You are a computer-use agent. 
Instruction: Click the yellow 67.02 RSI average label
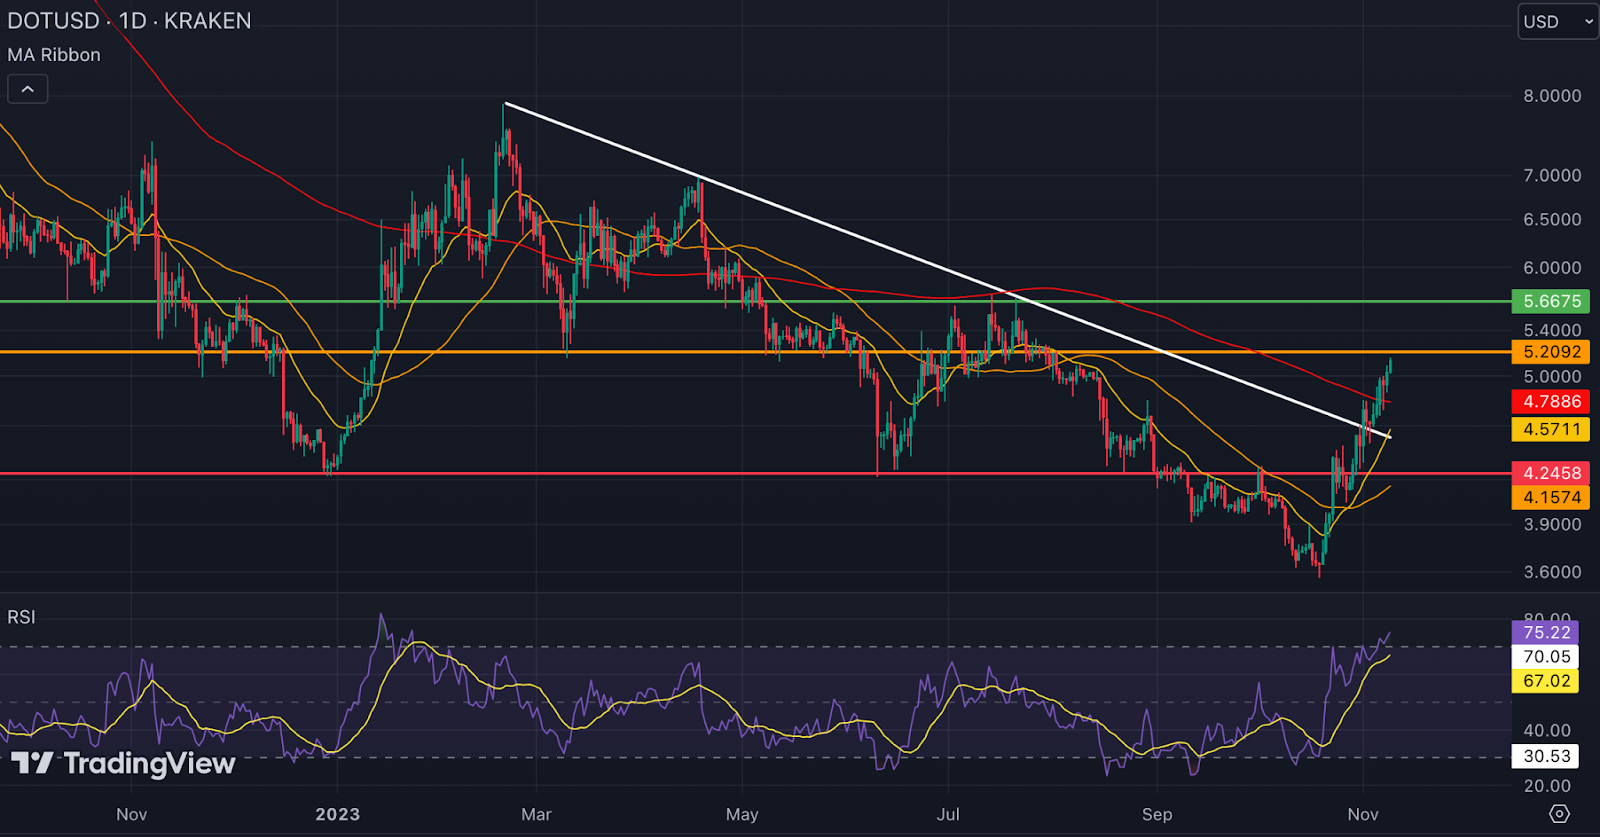tap(1547, 681)
